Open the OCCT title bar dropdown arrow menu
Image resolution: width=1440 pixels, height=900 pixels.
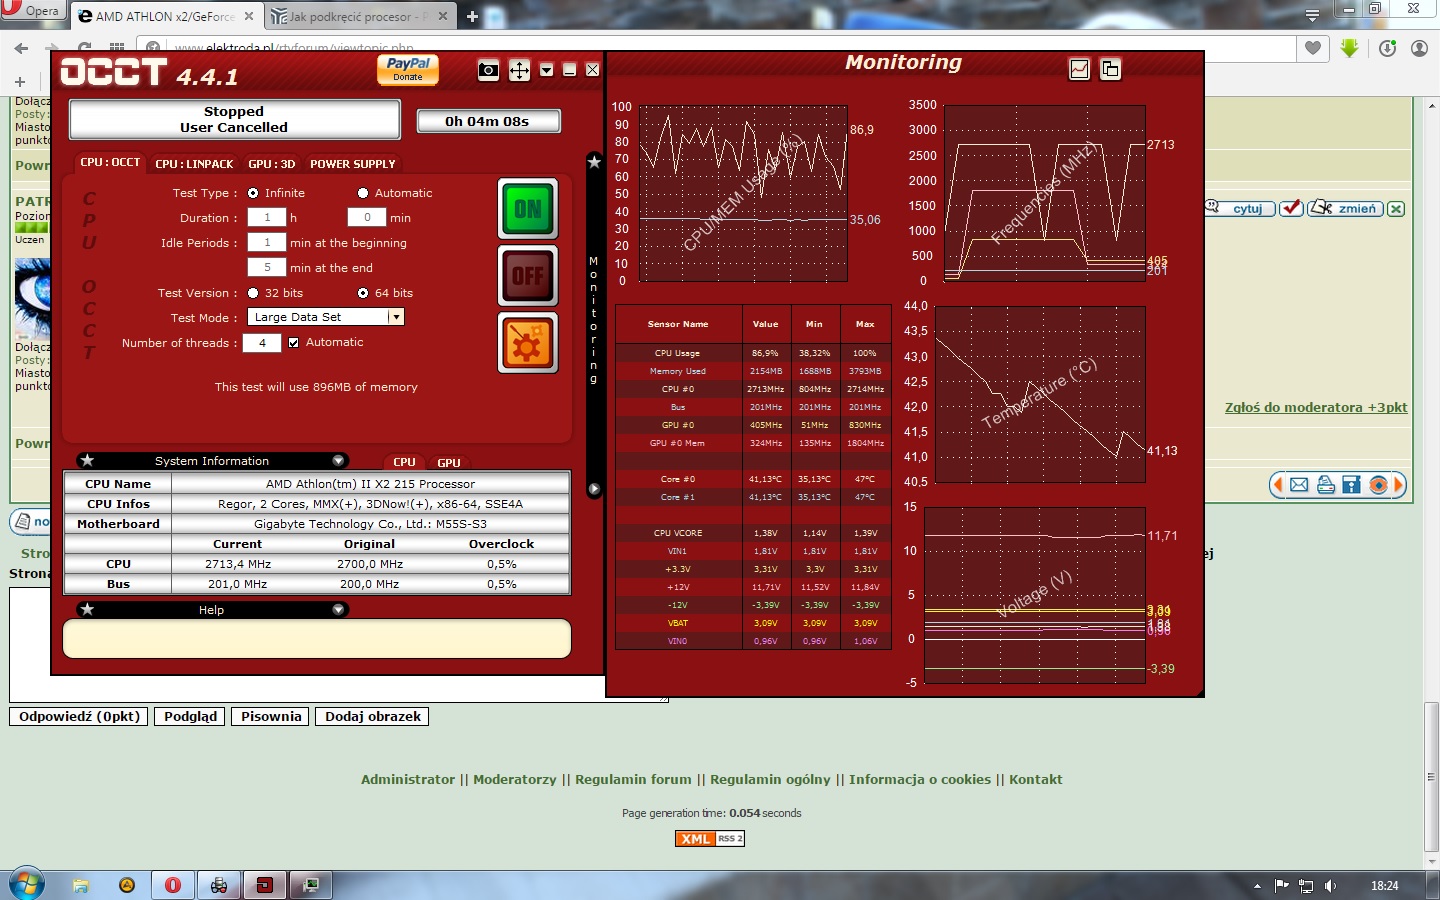(546, 70)
